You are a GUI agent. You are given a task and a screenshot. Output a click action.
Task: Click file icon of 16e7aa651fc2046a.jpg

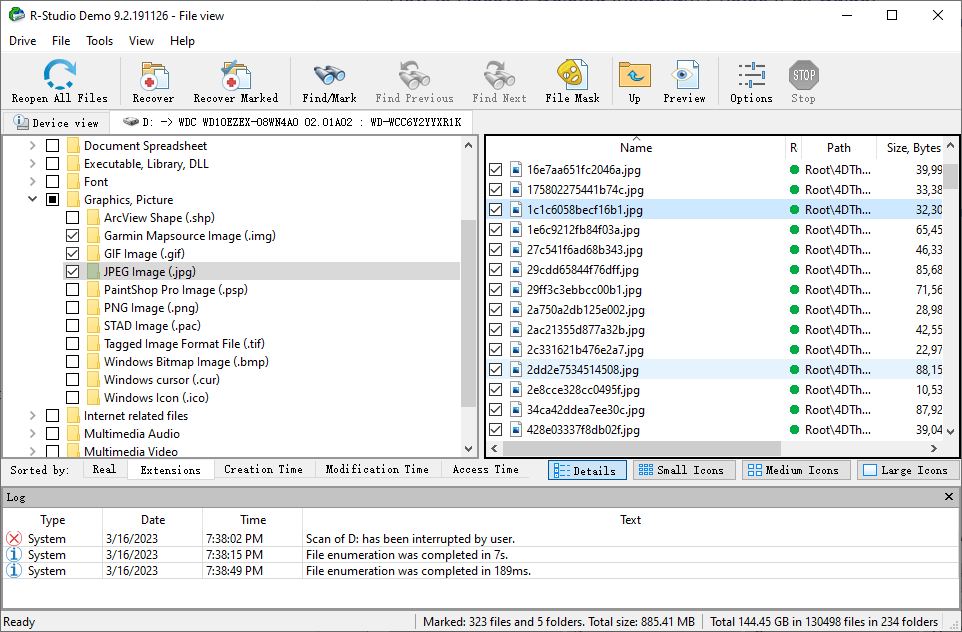point(516,169)
